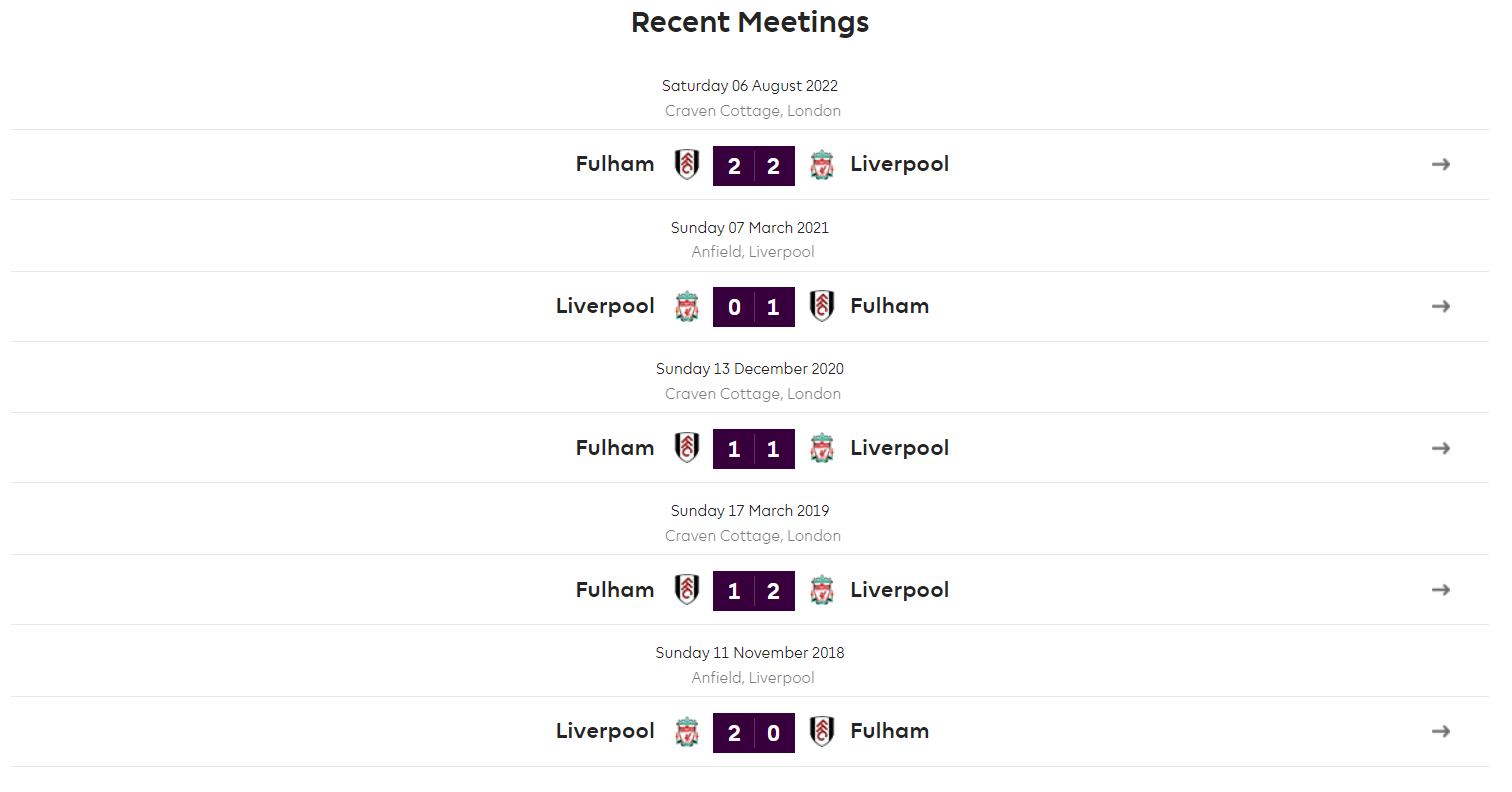This screenshot has height=792, width=1512.
Task: Click Fulham team name in 2019 match
Action: coord(615,590)
